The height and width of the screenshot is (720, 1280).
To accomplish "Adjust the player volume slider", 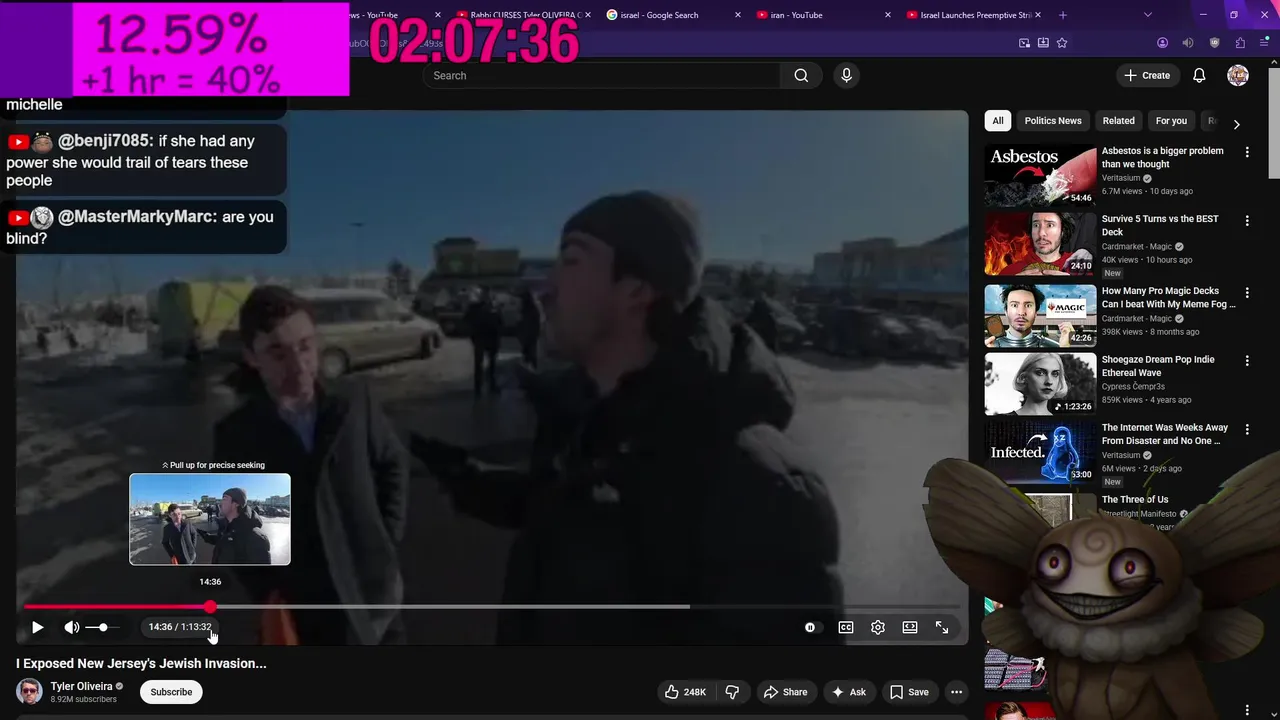I will click(x=102, y=627).
